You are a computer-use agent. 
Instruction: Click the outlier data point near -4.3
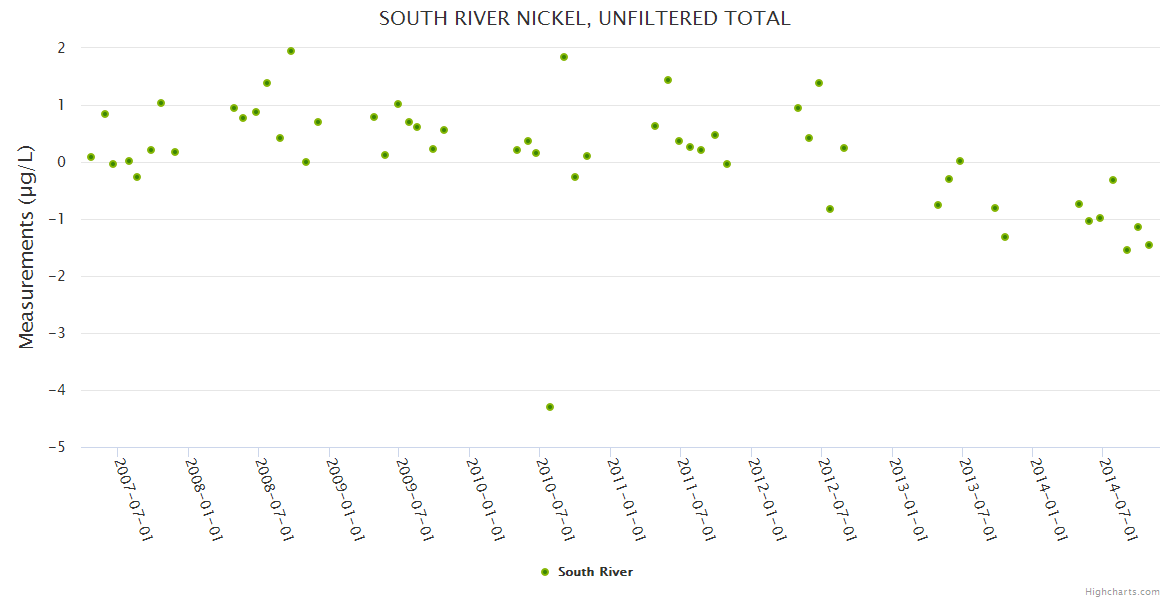550,407
